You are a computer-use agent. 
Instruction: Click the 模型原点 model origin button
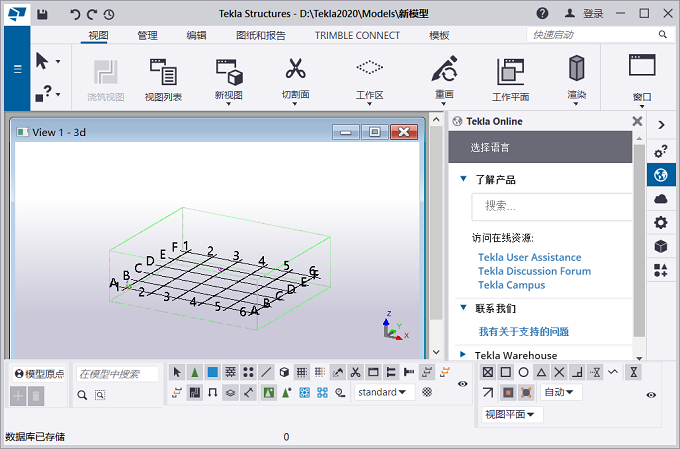pyautogui.click(x=39, y=374)
